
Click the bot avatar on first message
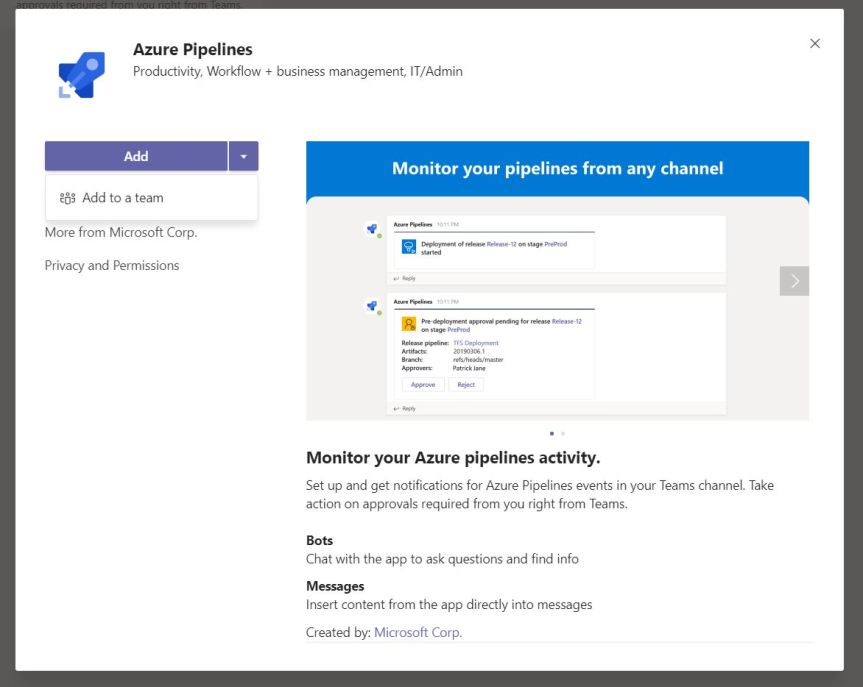372,229
